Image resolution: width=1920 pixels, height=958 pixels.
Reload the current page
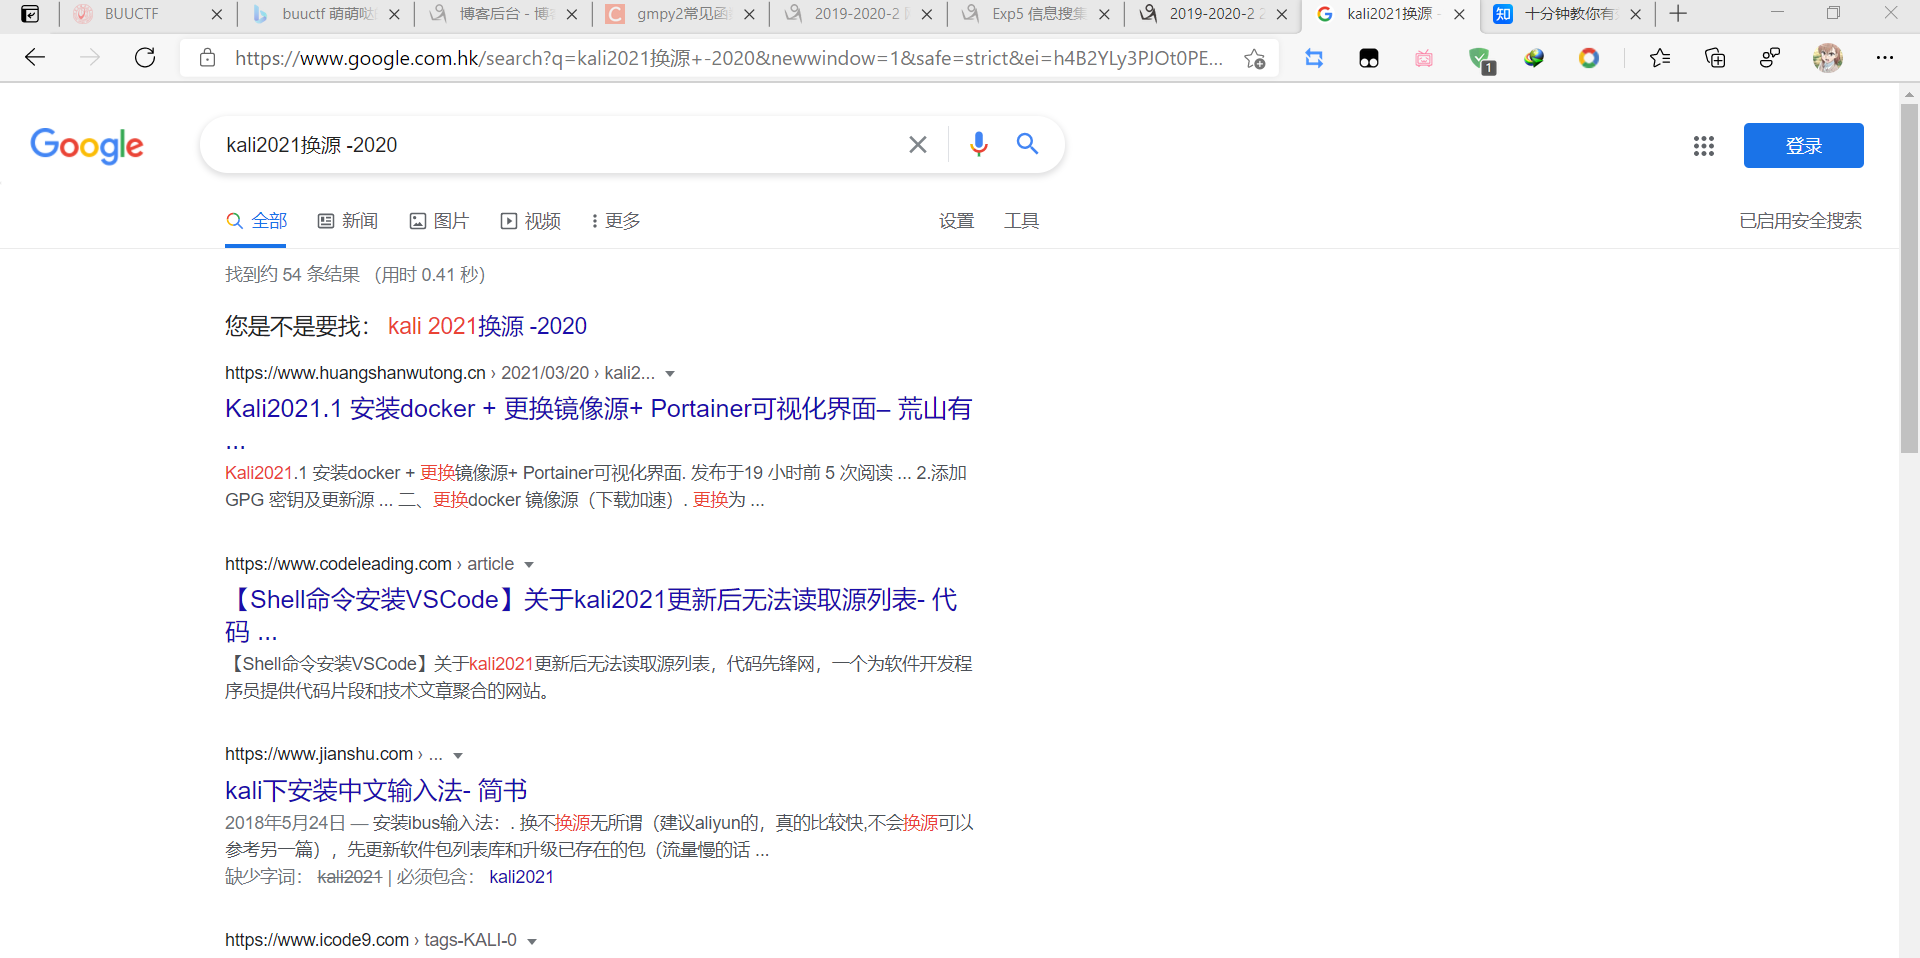145,58
